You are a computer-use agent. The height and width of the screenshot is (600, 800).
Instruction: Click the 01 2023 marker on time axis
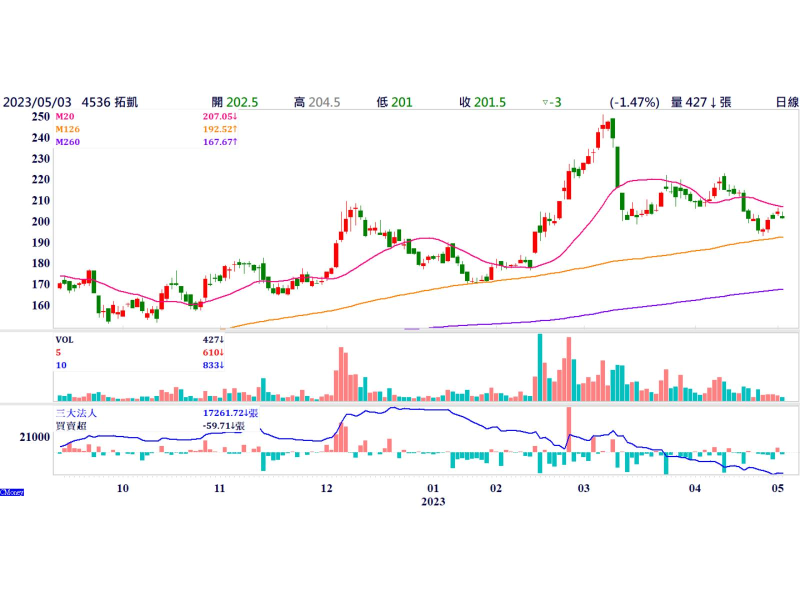point(433,495)
